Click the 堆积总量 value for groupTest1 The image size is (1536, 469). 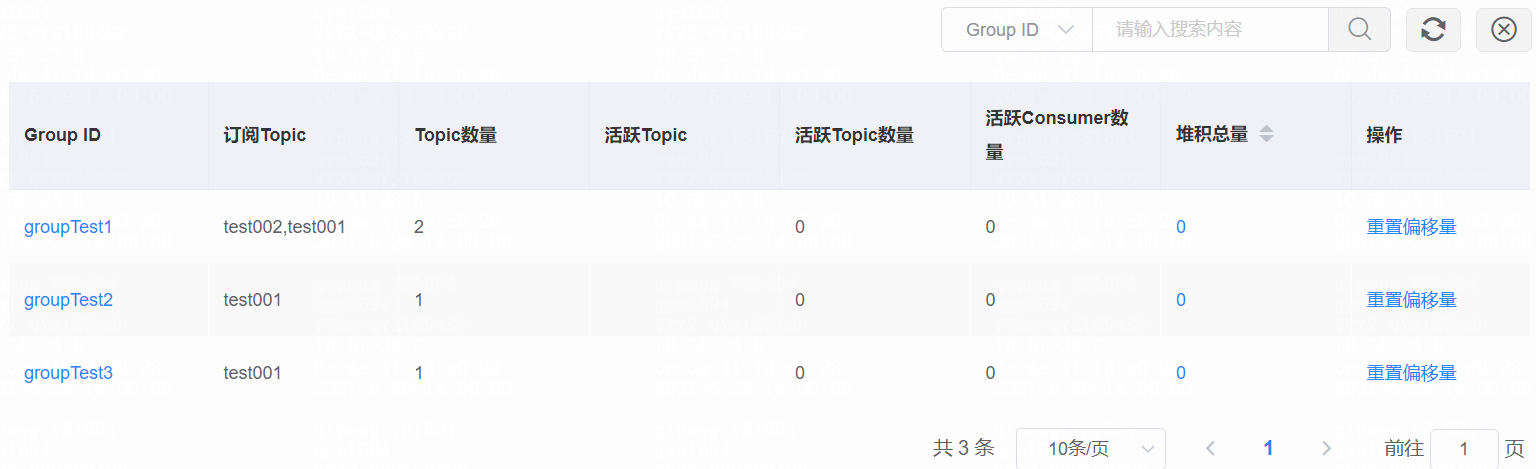[x=1181, y=227]
